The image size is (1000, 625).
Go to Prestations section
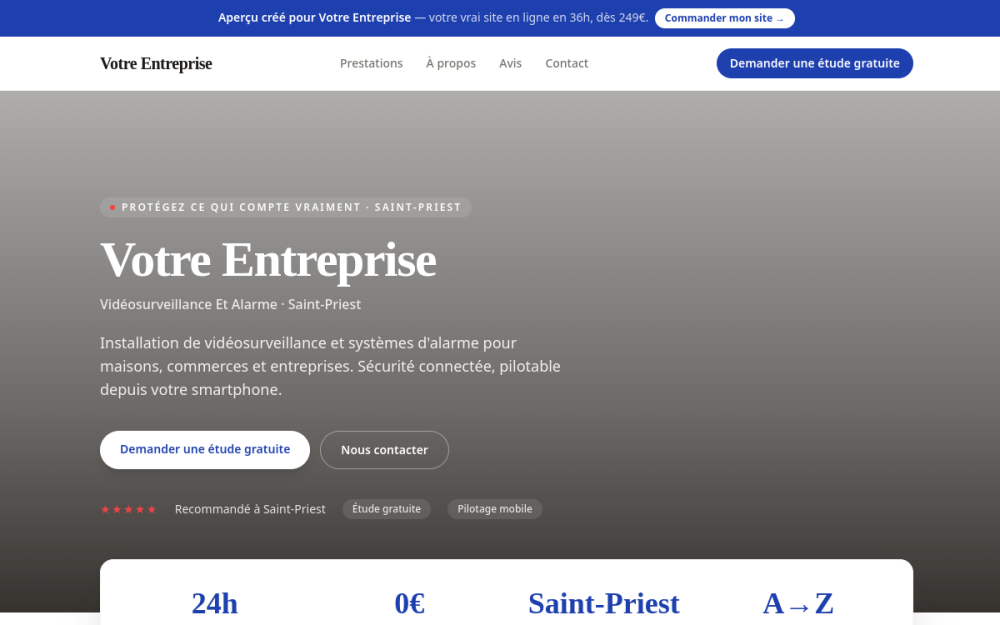point(371,63)
